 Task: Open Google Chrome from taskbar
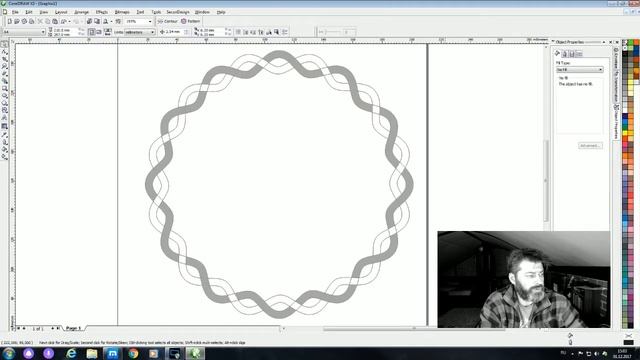[x=133, y=353]
